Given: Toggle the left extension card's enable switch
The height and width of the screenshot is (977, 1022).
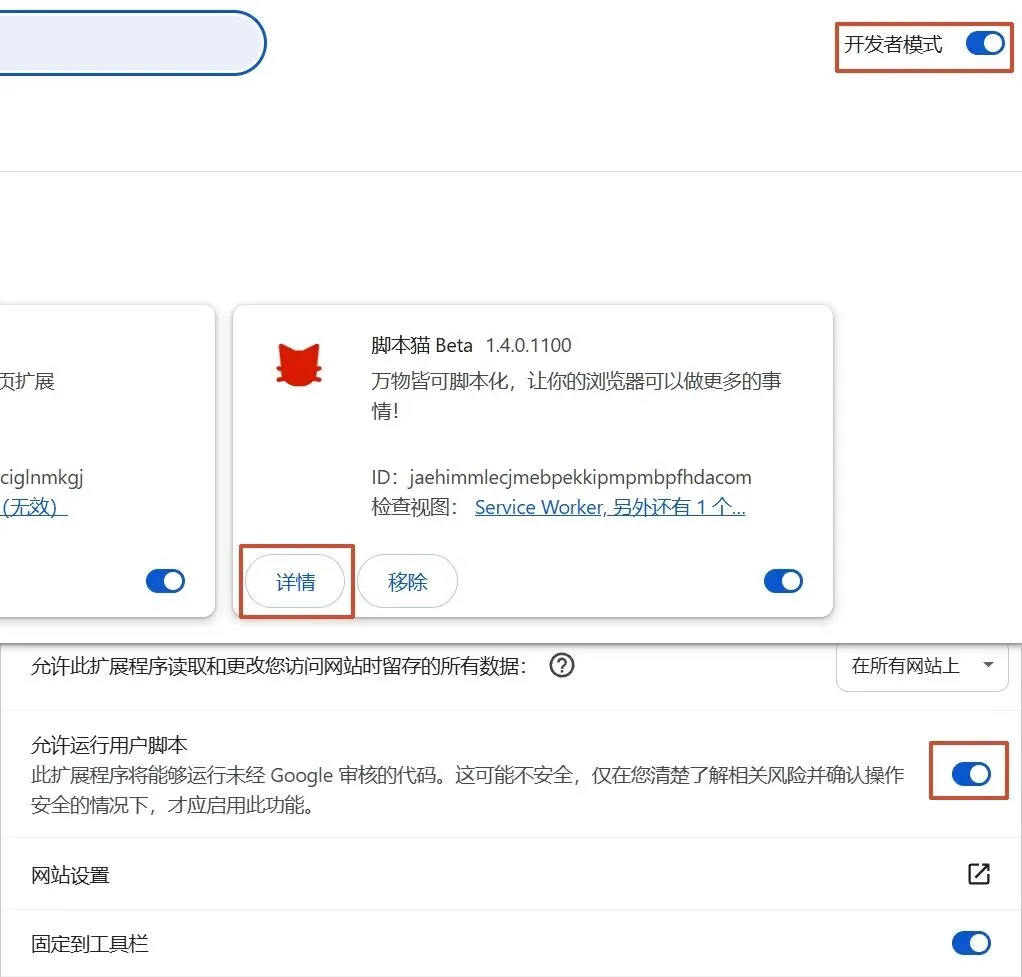Looking at the screenshot, I should pos(166,581).
